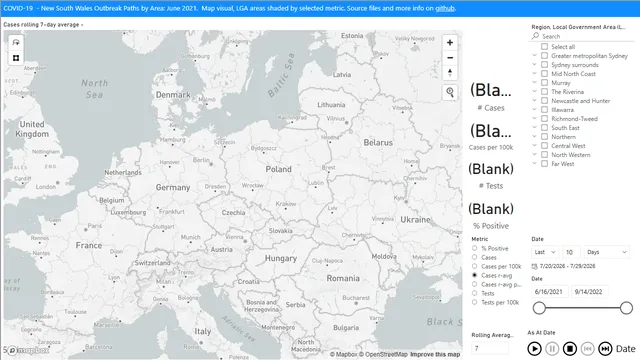Activate the lasso selection tool on the map
Viewport: 640px width, 360px height.
click(16, 42)
